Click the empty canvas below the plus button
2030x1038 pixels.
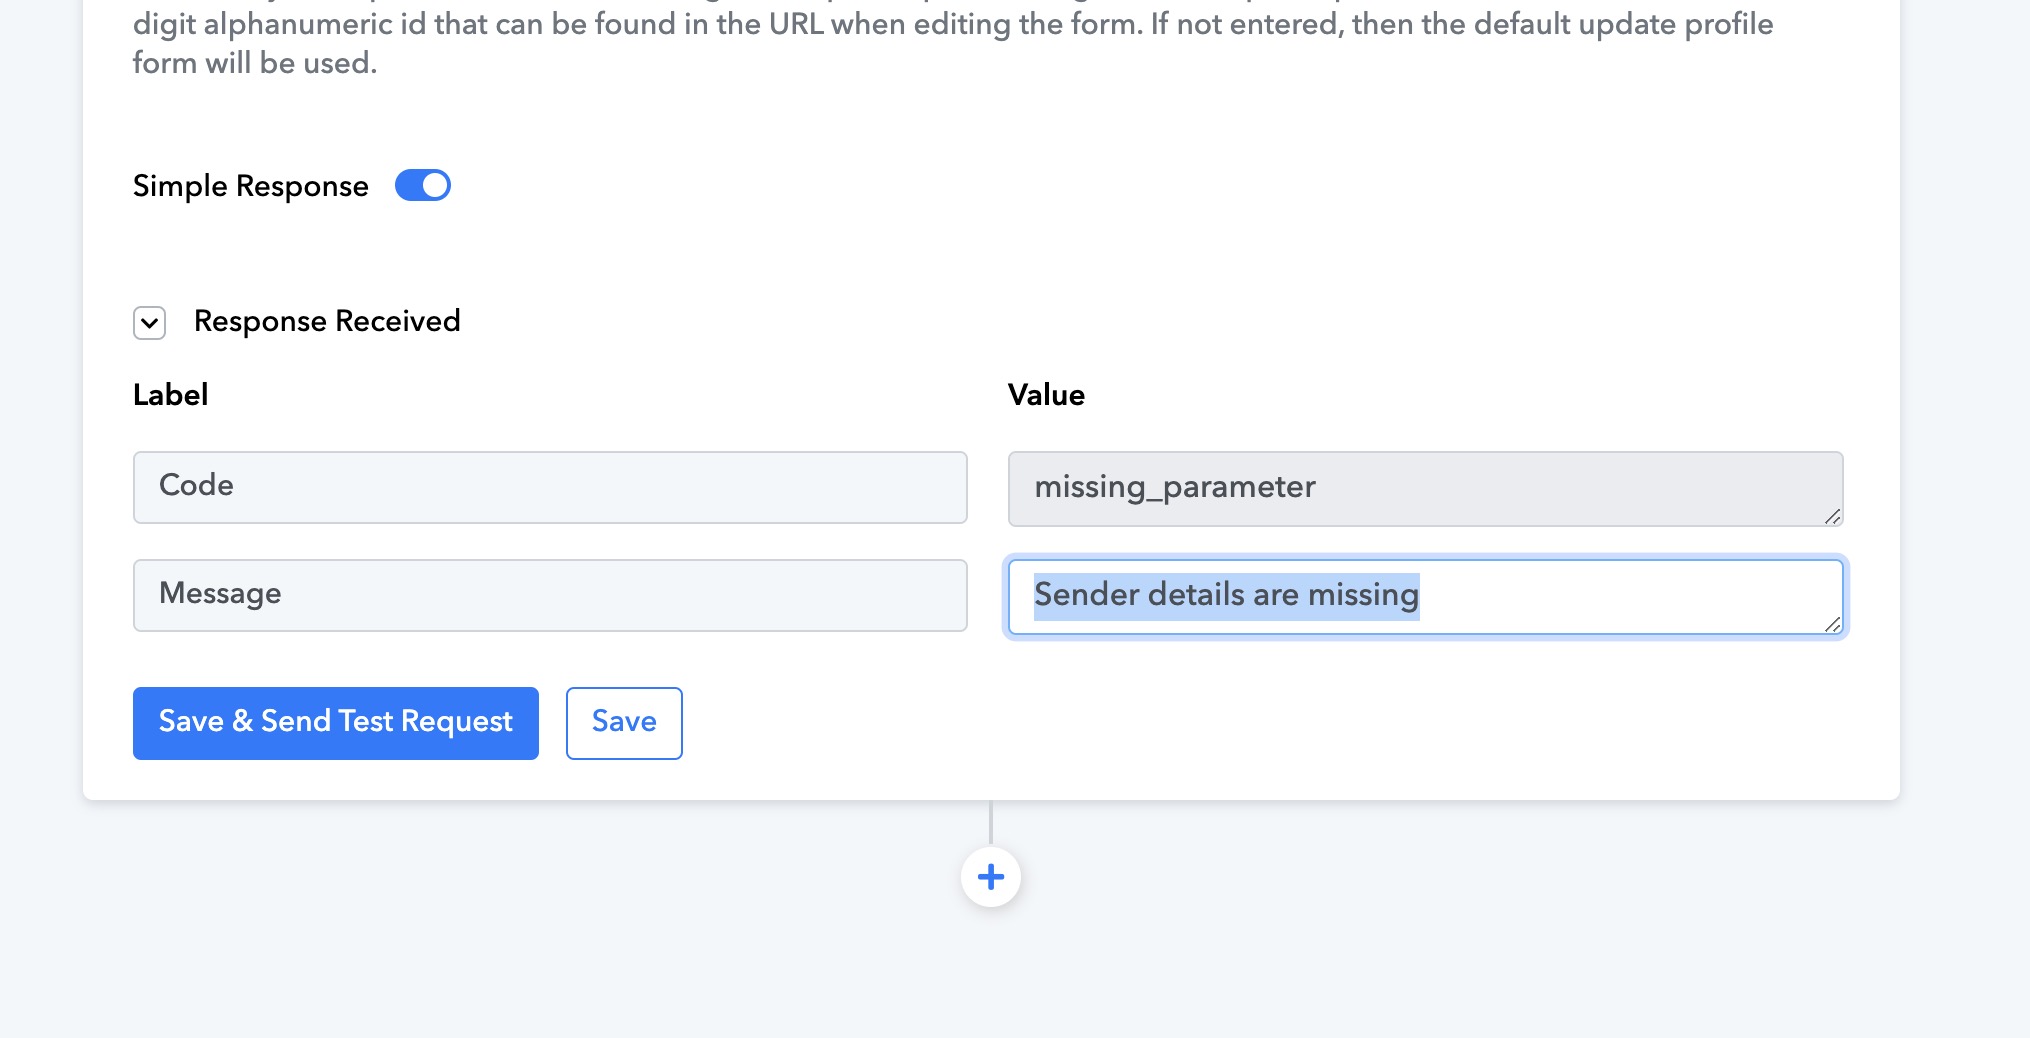coord(990,975)
